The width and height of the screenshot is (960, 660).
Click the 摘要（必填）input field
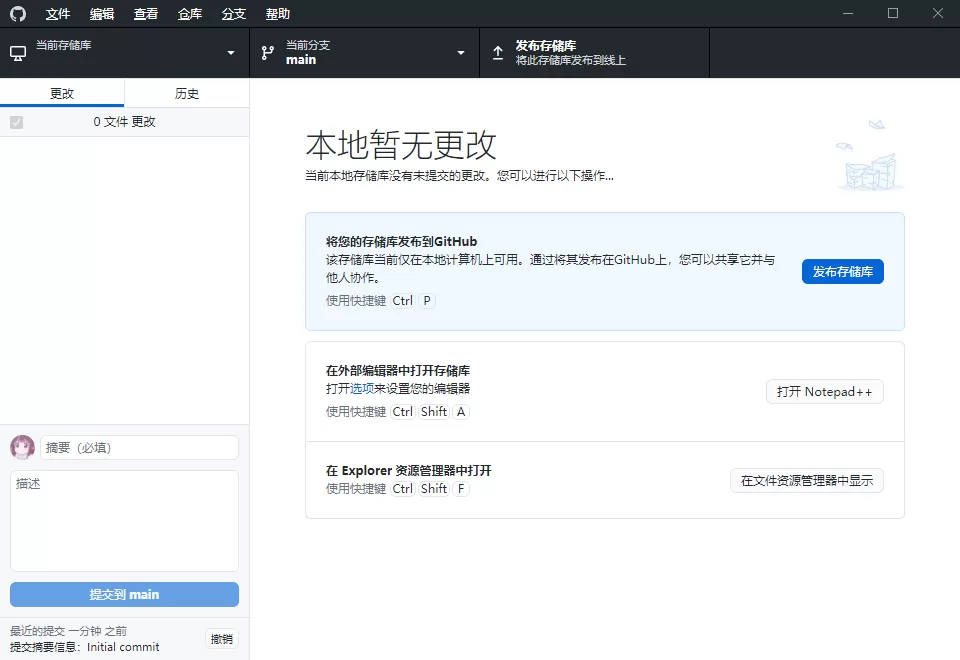pos(139,447)
